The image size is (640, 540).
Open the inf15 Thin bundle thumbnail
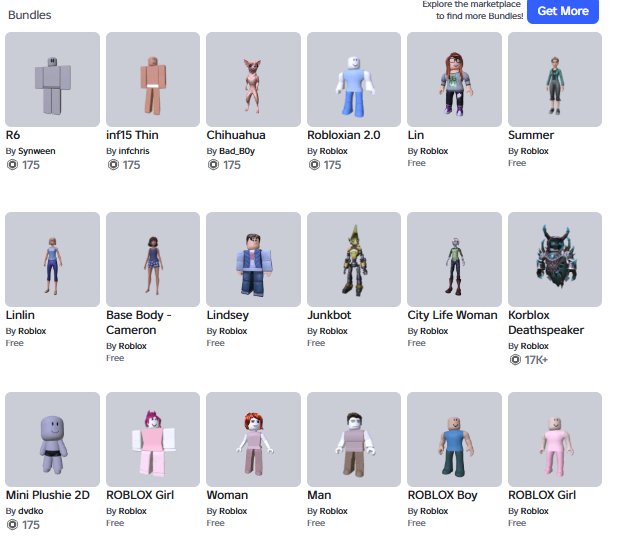[153, 80]
